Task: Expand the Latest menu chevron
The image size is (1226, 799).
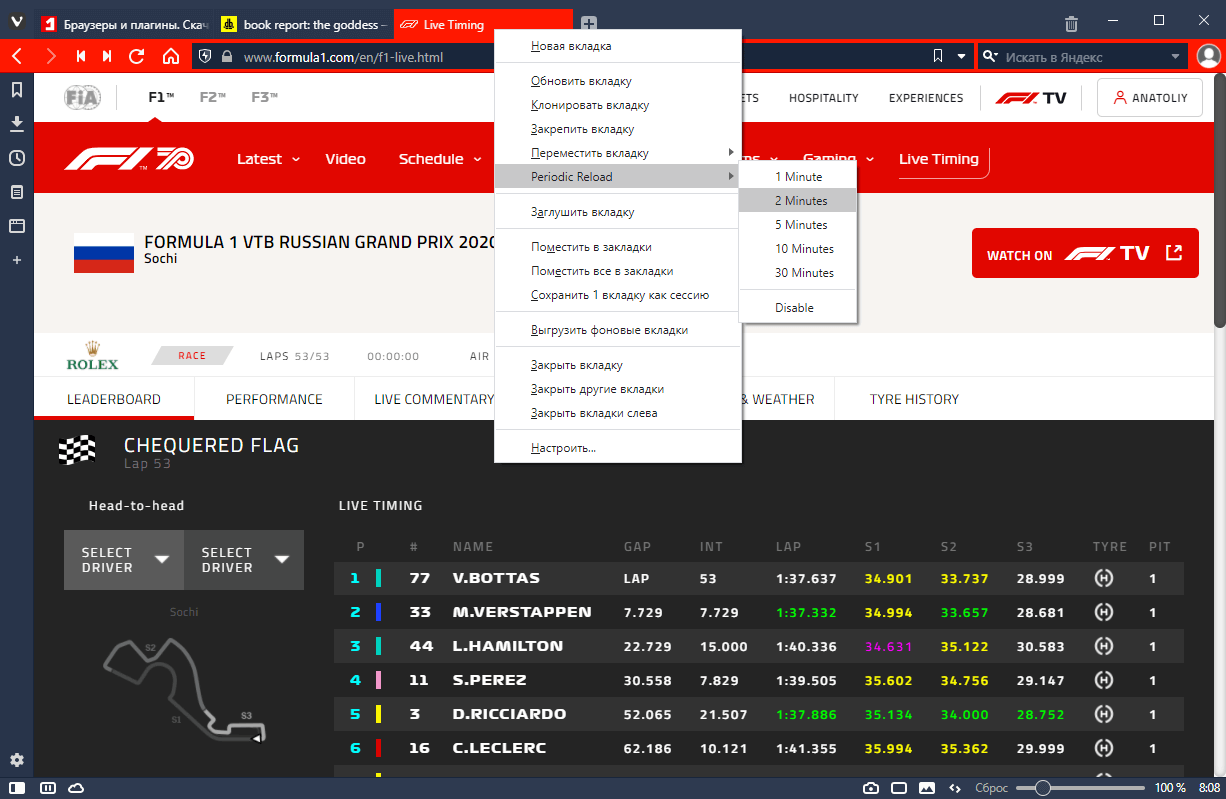Action: pos(296,159)
